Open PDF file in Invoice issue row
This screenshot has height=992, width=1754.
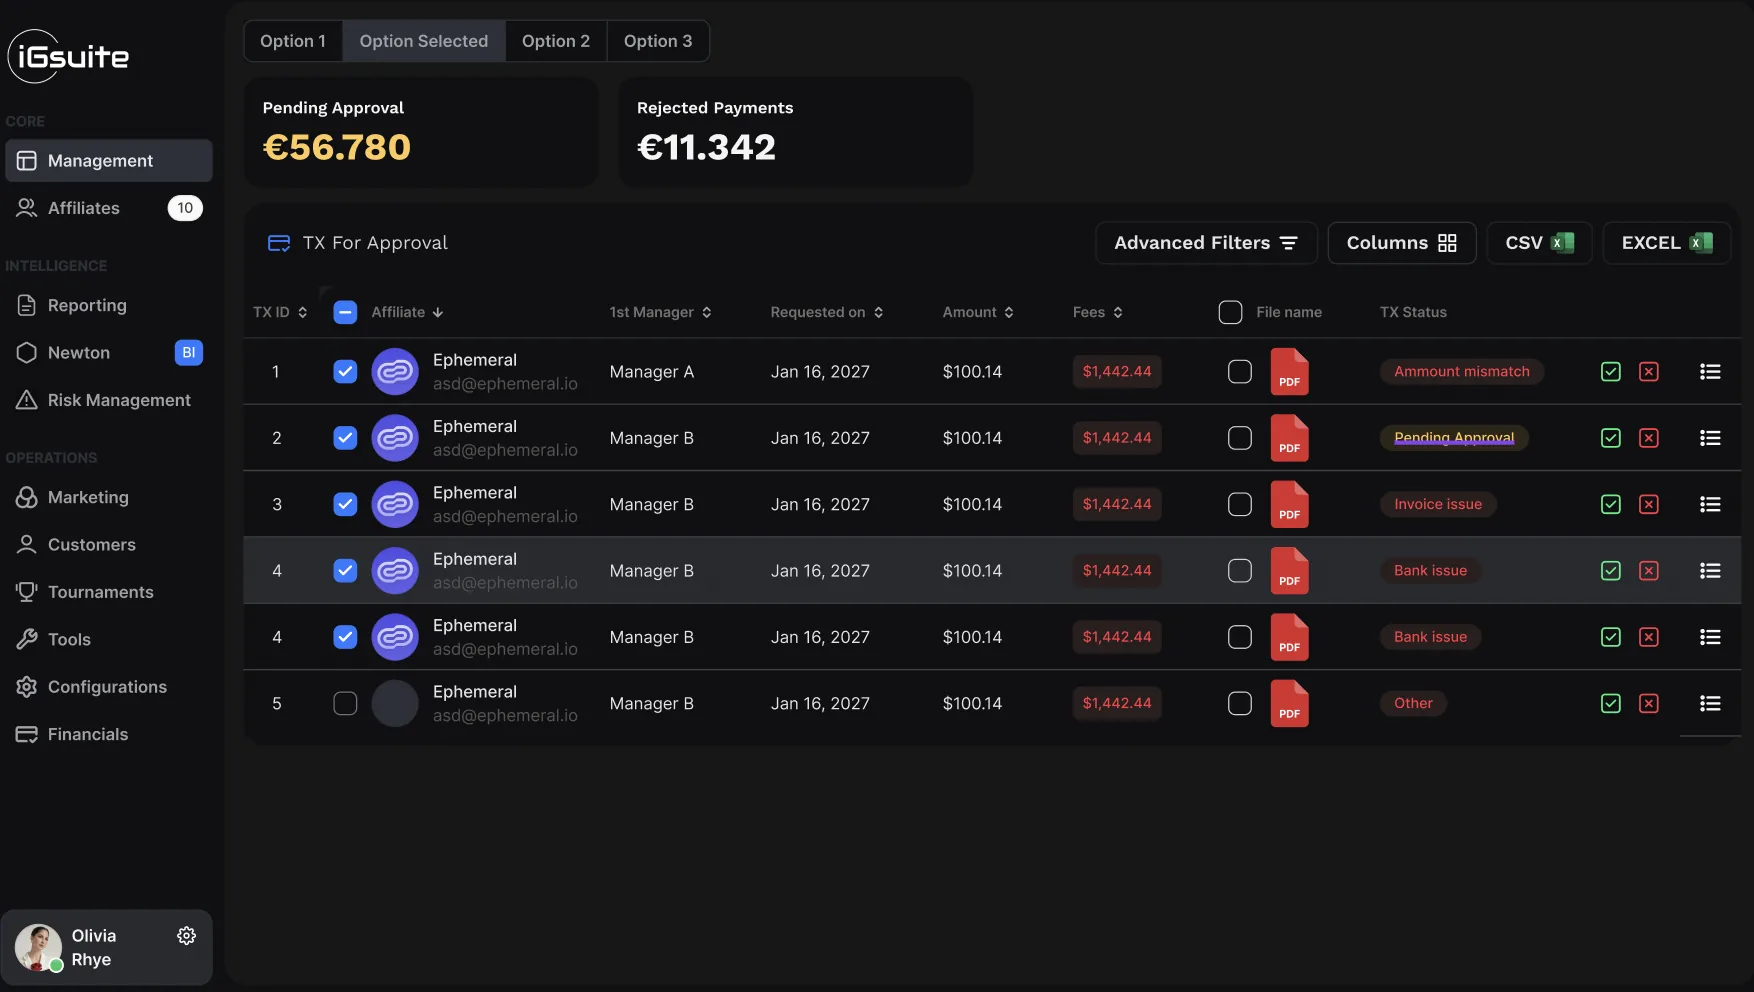pos(1289,505)
